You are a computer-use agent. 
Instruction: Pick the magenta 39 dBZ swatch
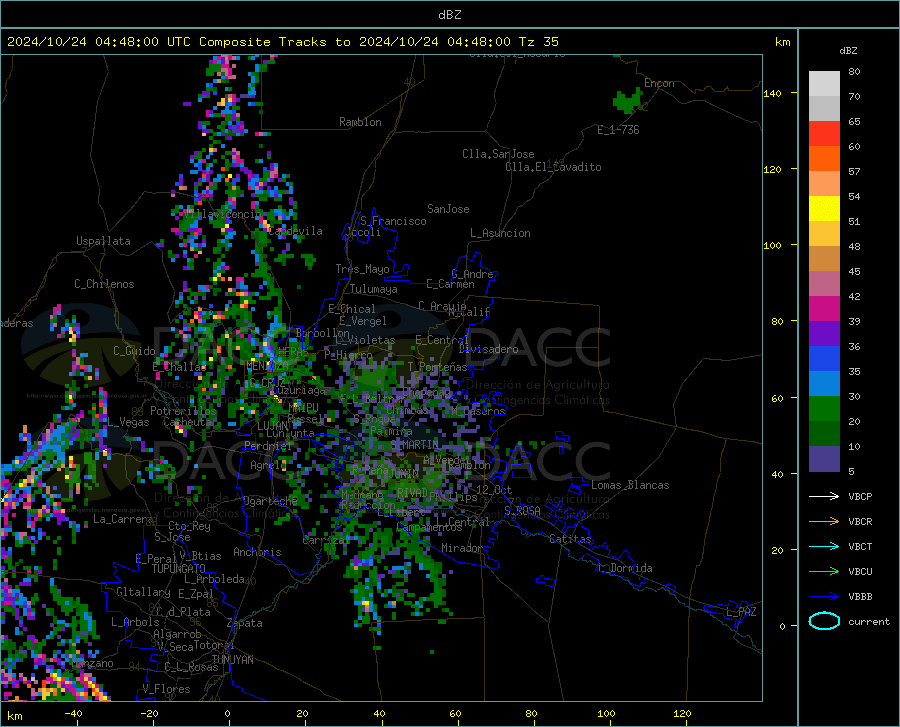tap(824, 309)
